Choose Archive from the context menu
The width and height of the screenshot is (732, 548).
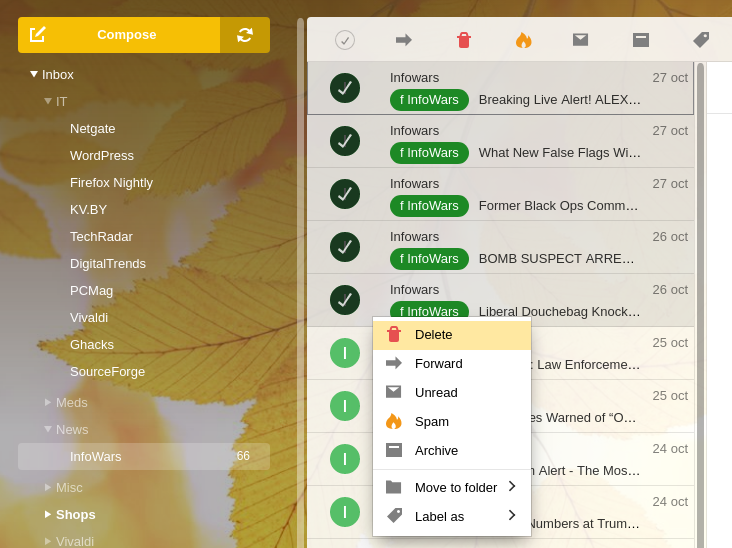point(452,450)
